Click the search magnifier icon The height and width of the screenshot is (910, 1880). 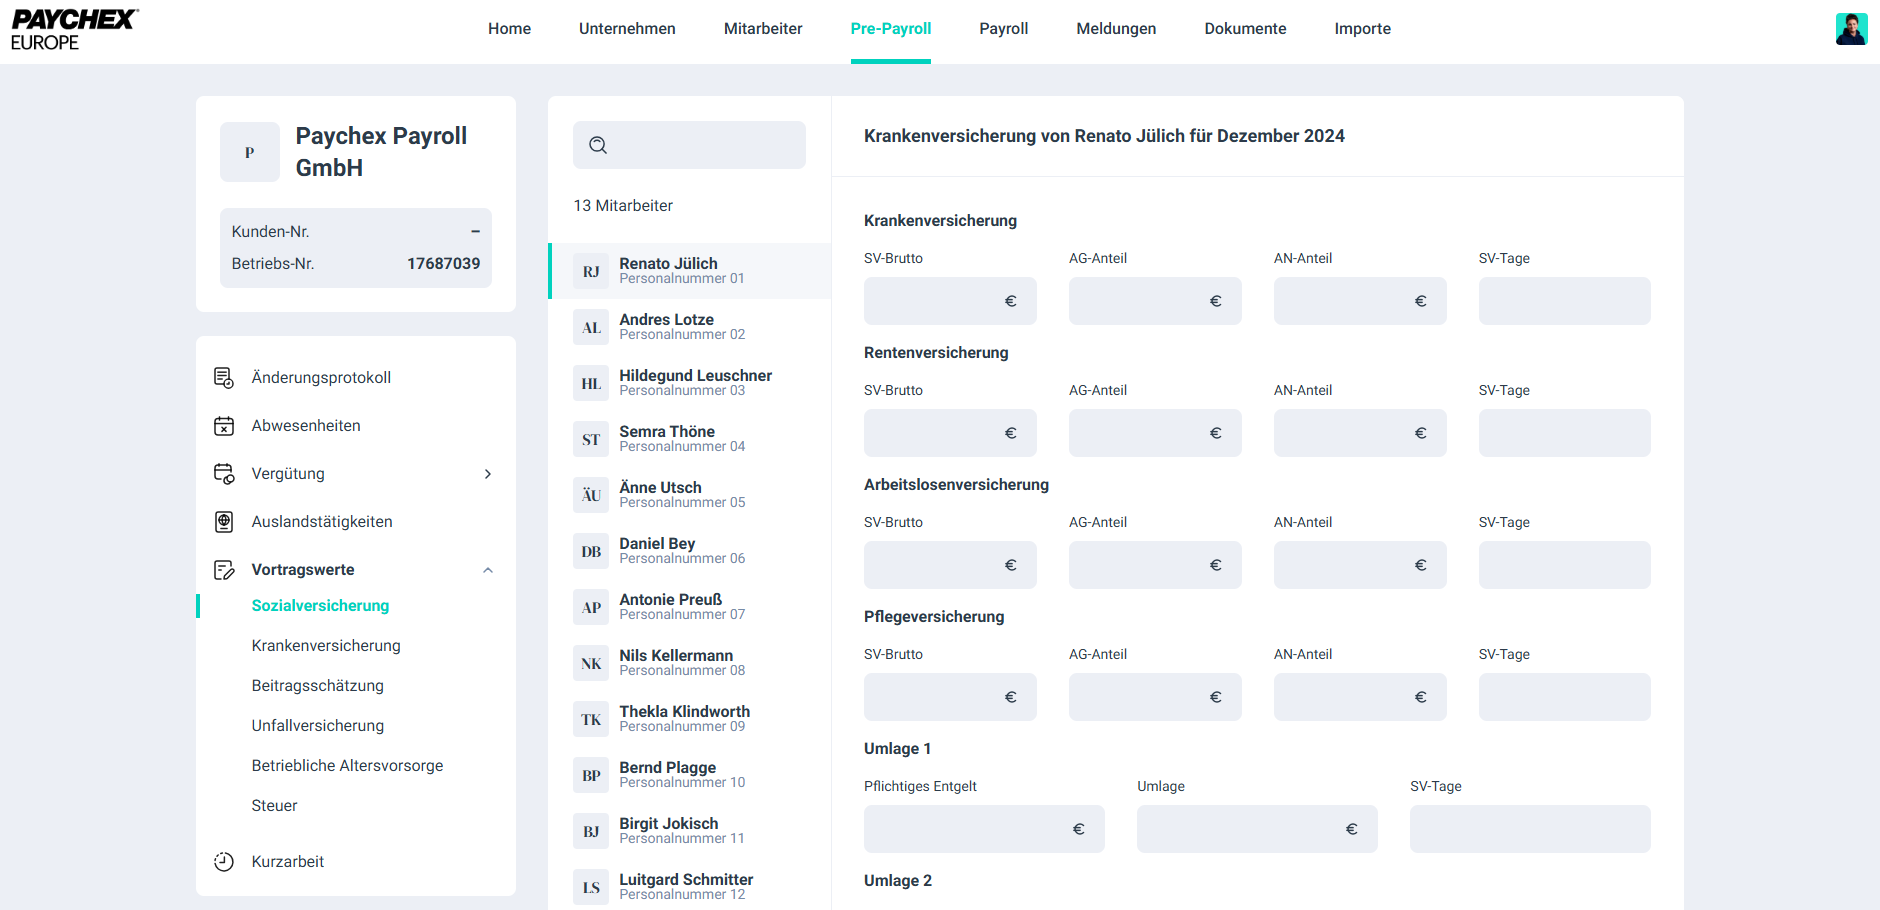[598, 145]
